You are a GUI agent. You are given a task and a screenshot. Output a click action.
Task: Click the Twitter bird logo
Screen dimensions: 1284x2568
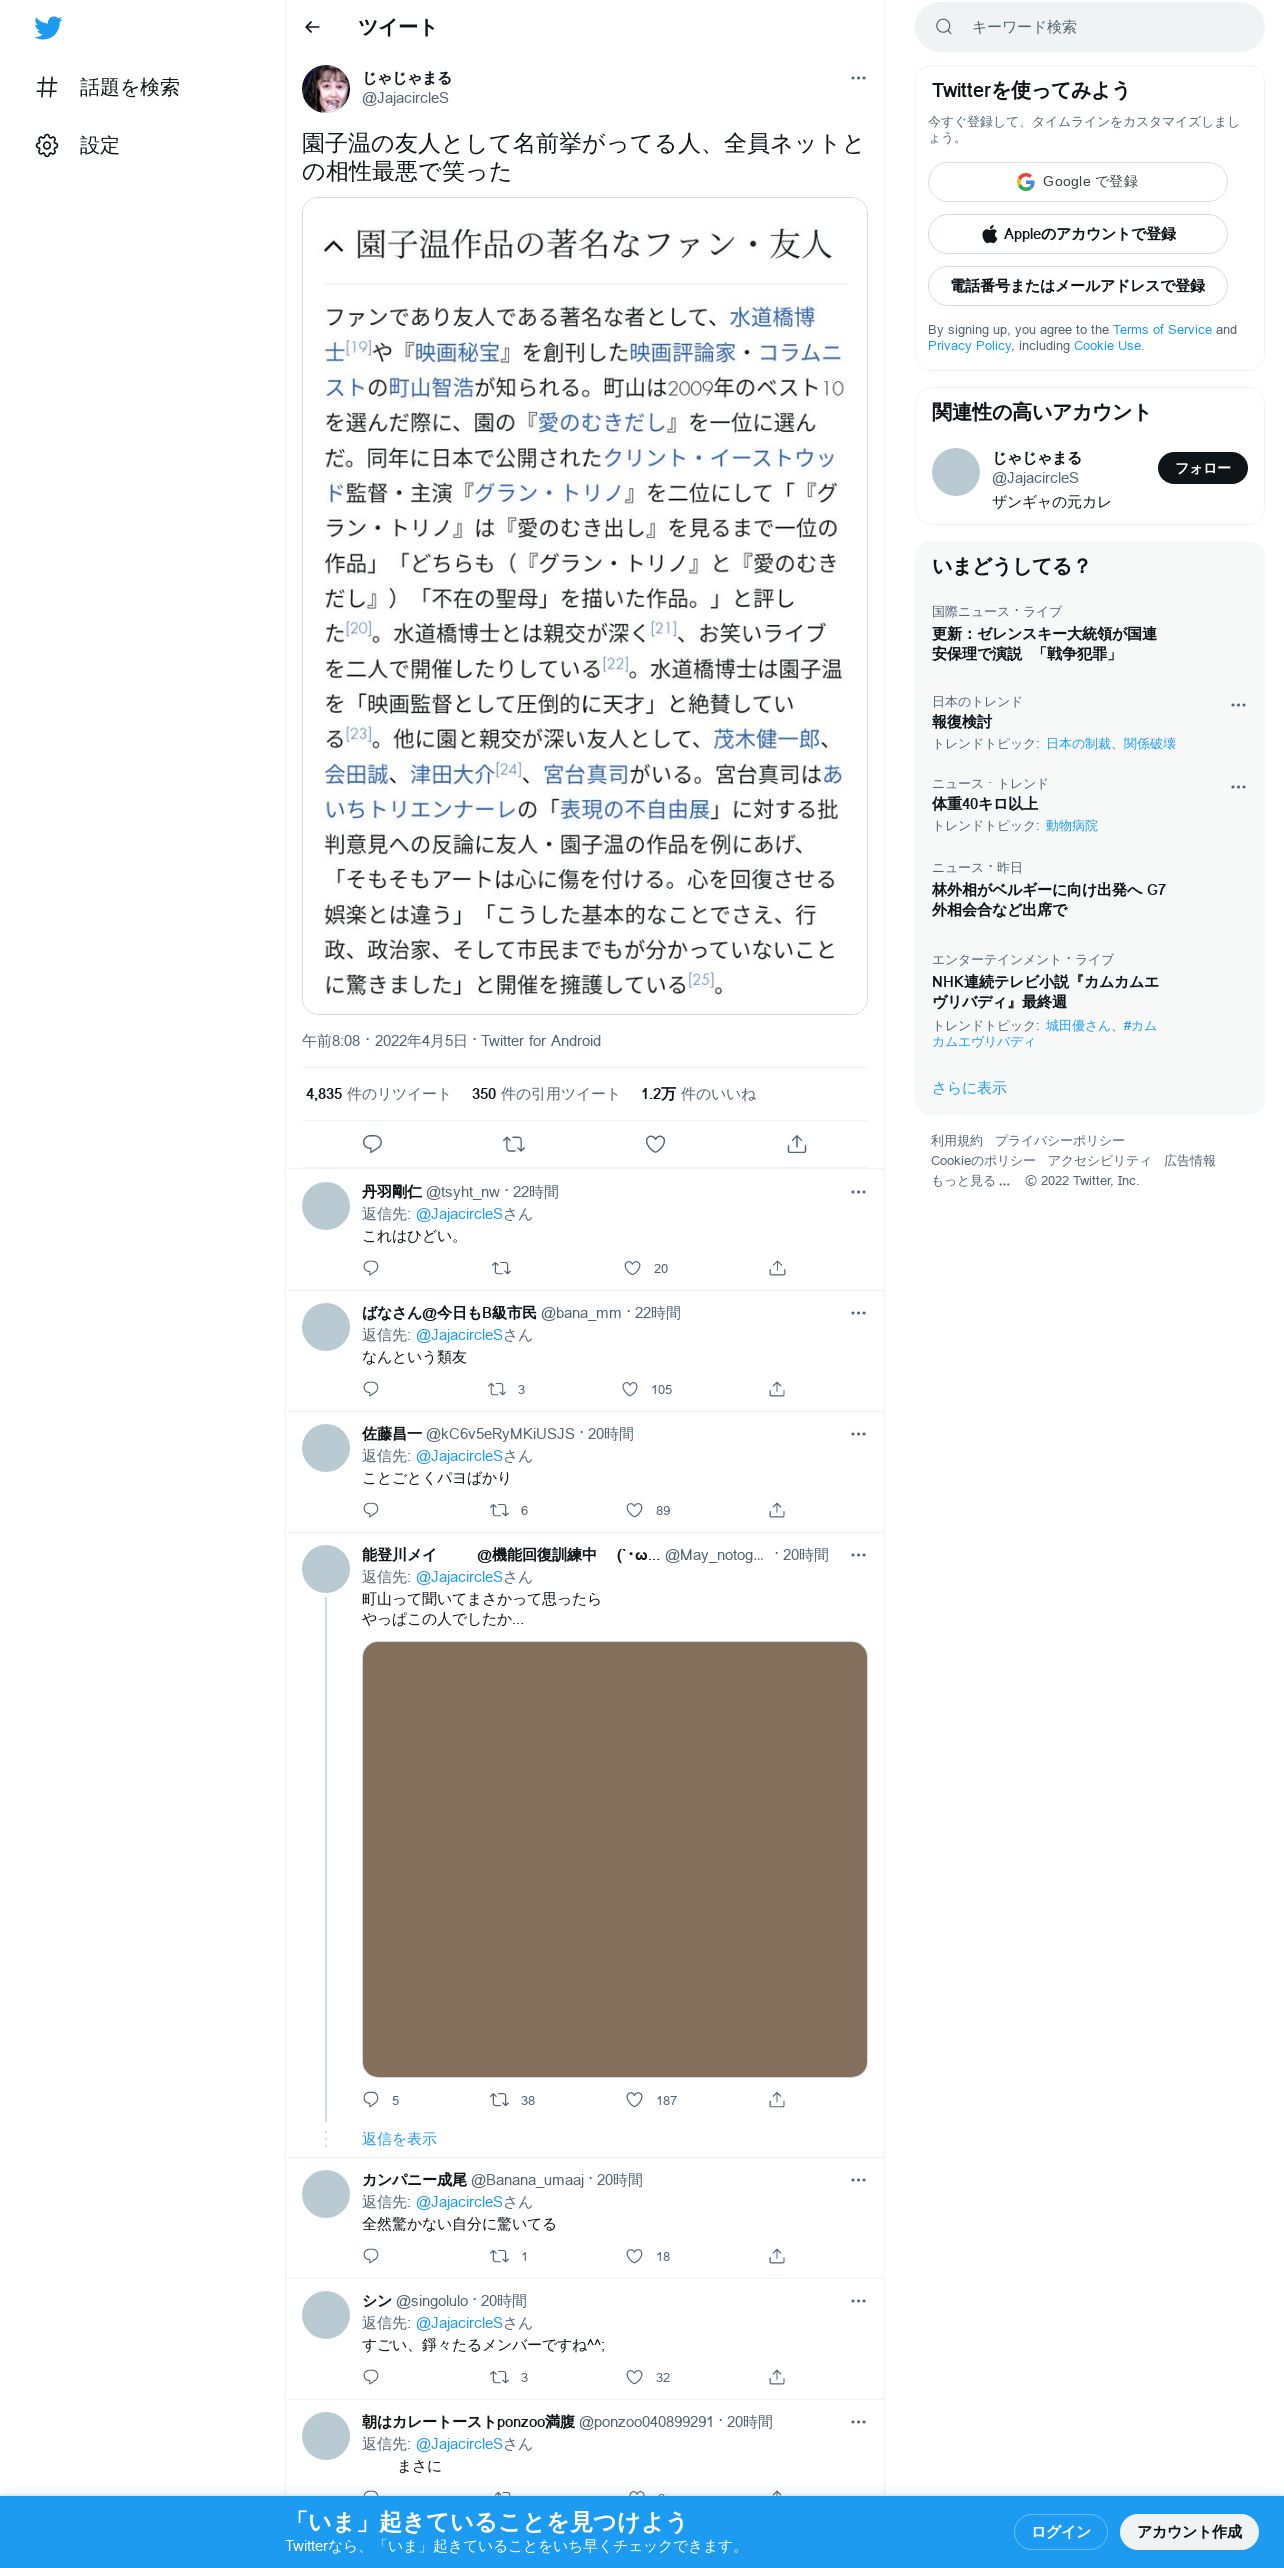(48, 28)
